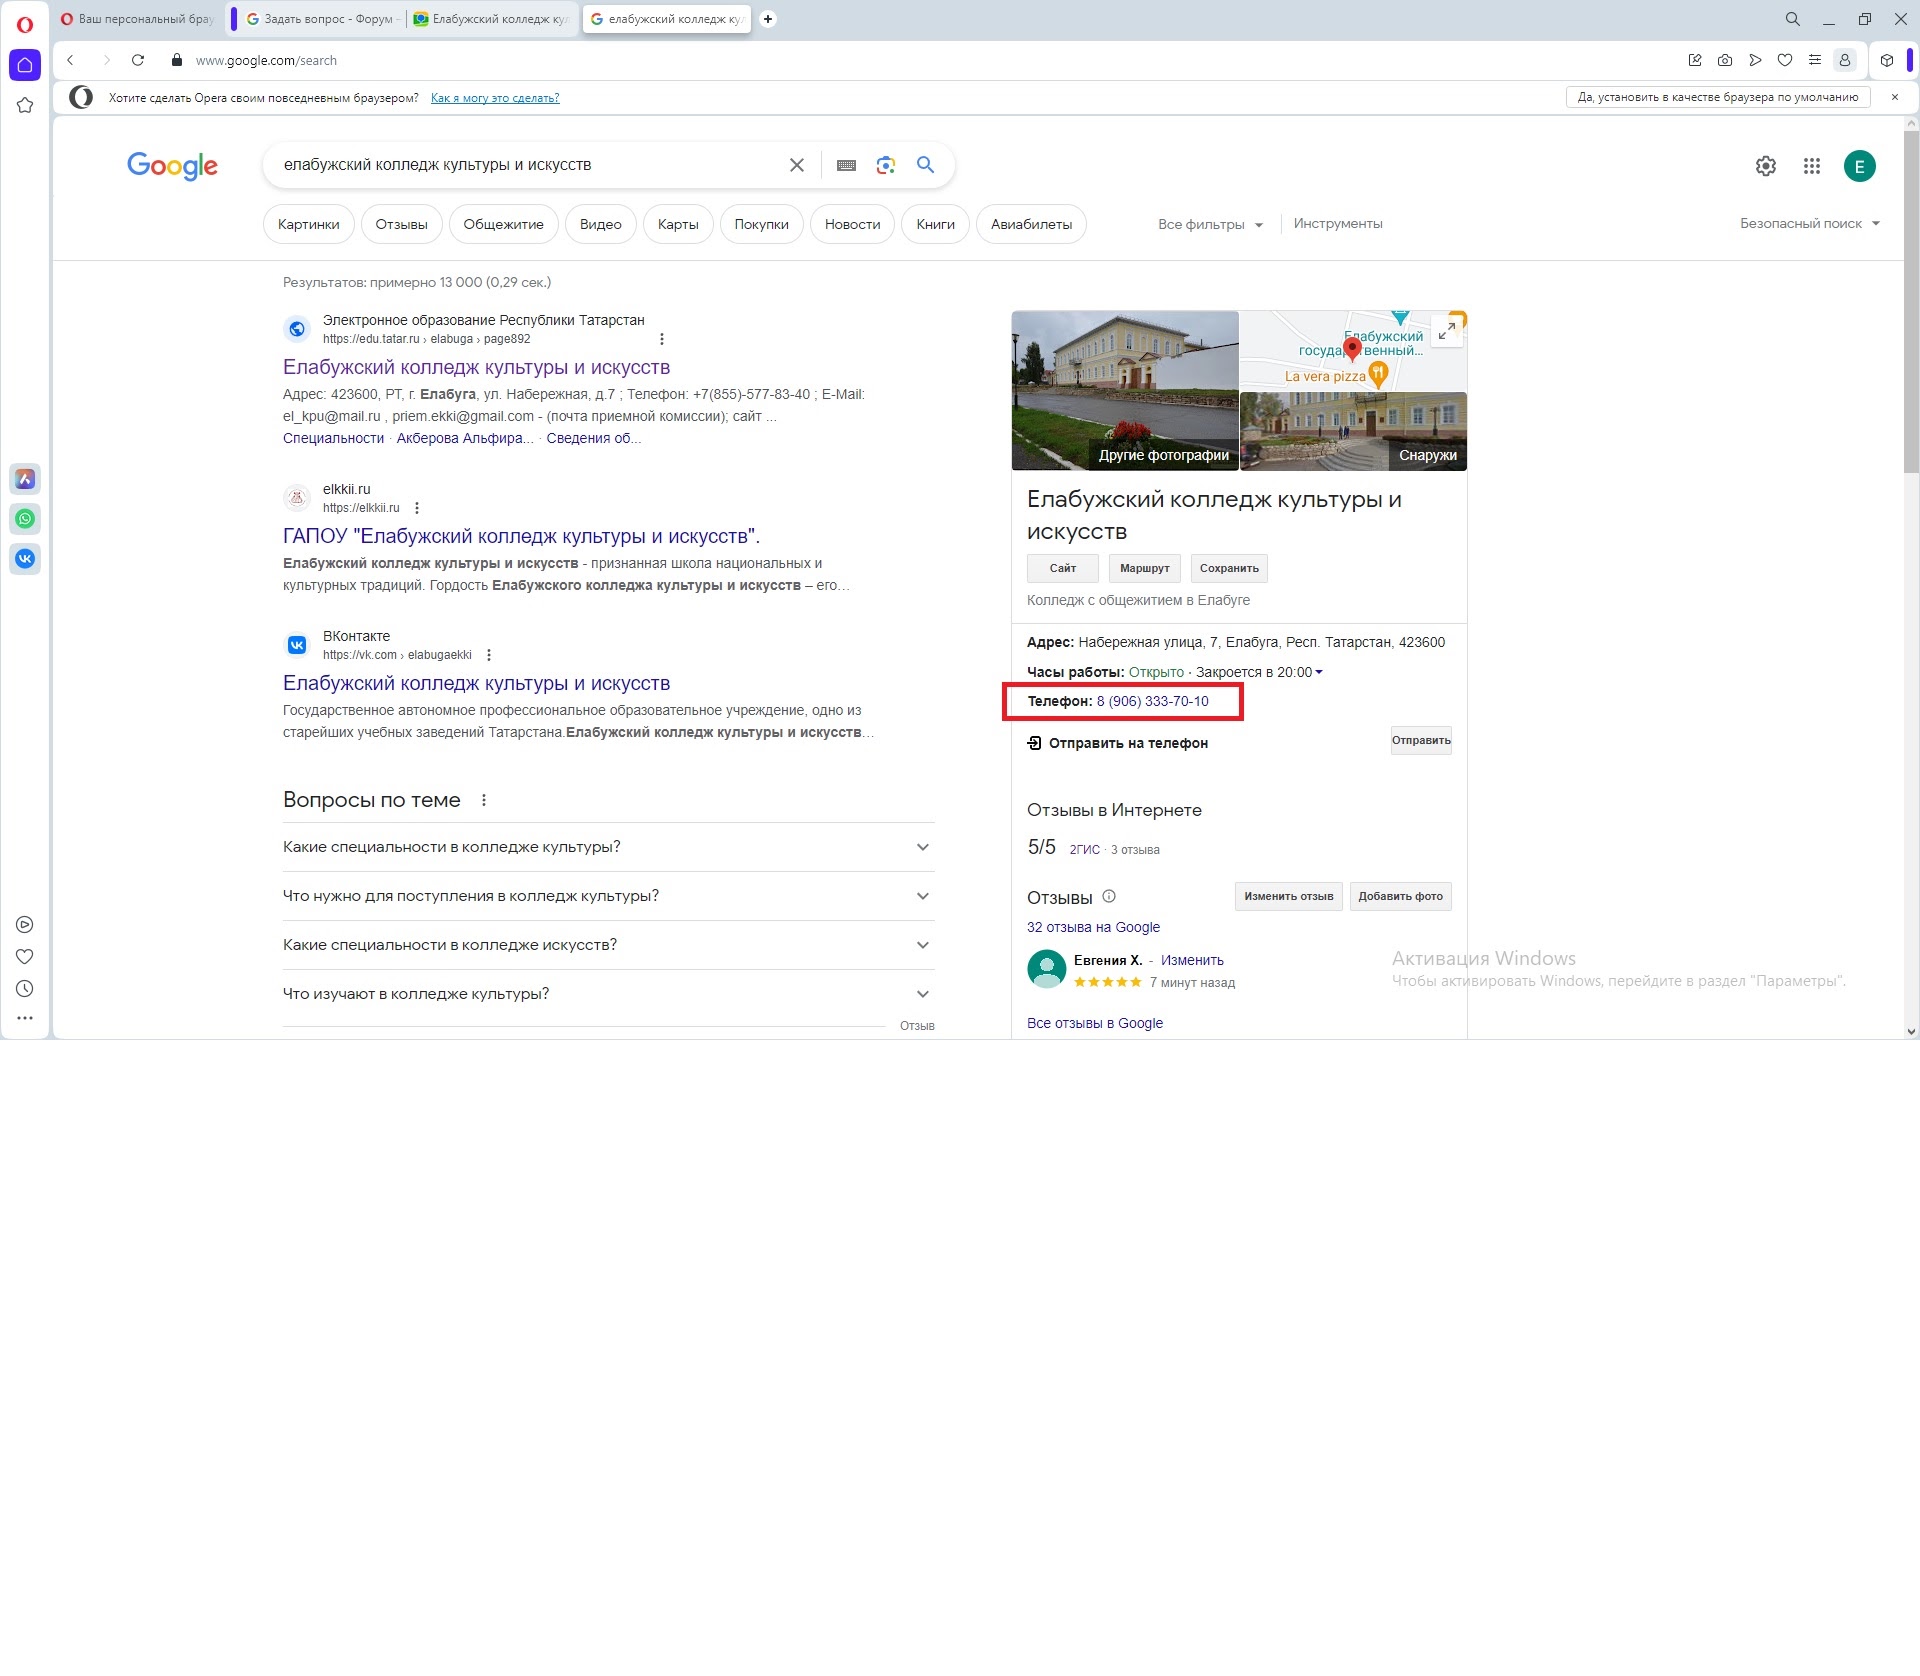The width and height of the screenshot is (1920, 1676).
Task: Clear the Google search box
Action: pos(797,165)
